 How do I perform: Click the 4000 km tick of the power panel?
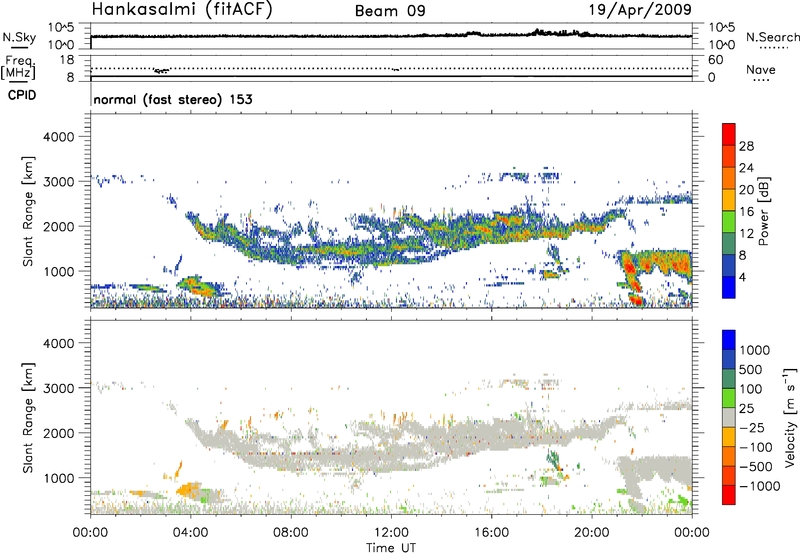tap(58, 137)
